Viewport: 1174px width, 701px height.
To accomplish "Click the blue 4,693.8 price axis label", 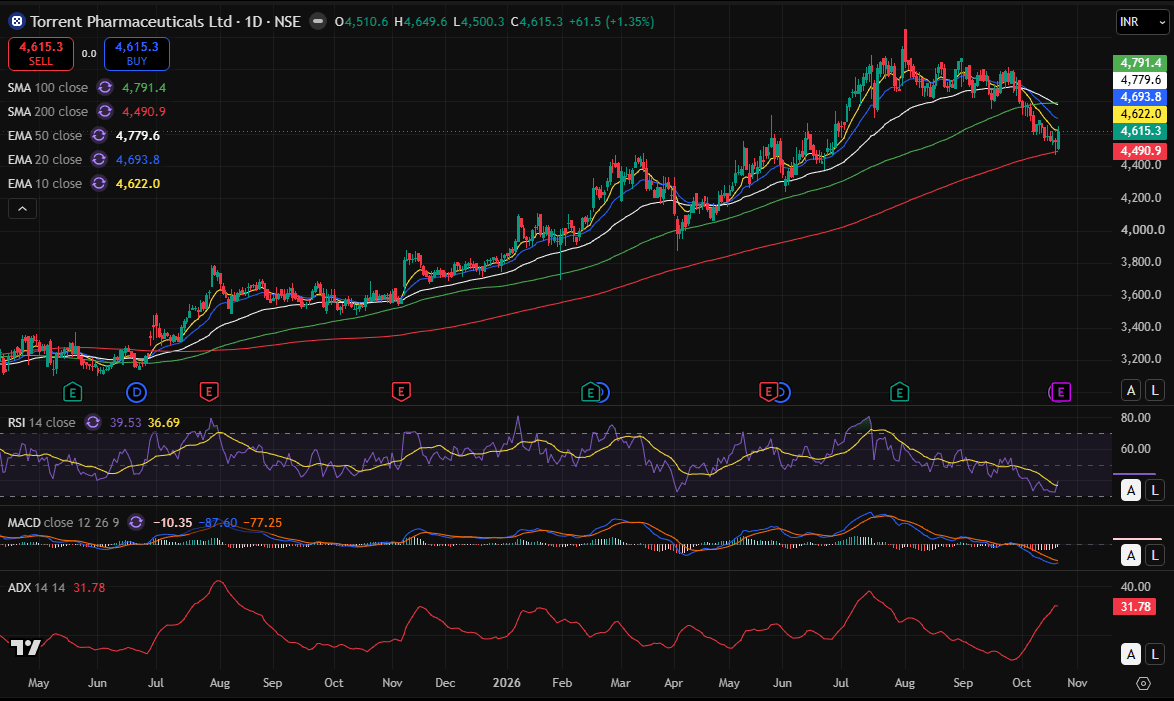I will pyautogui.click(x=1140, y=97).
